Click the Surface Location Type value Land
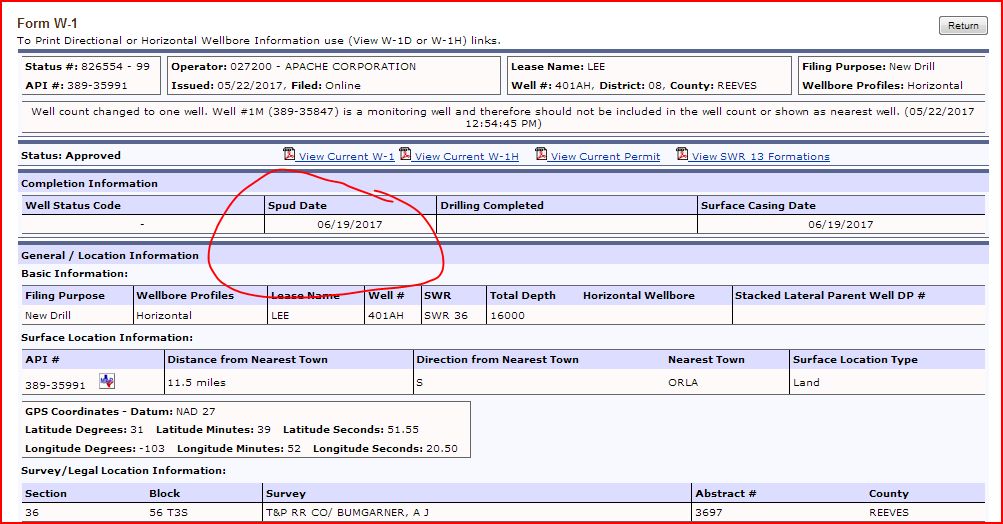This screenshot has width=1003, height=524. pyautogui.click(x=806, y=383)
